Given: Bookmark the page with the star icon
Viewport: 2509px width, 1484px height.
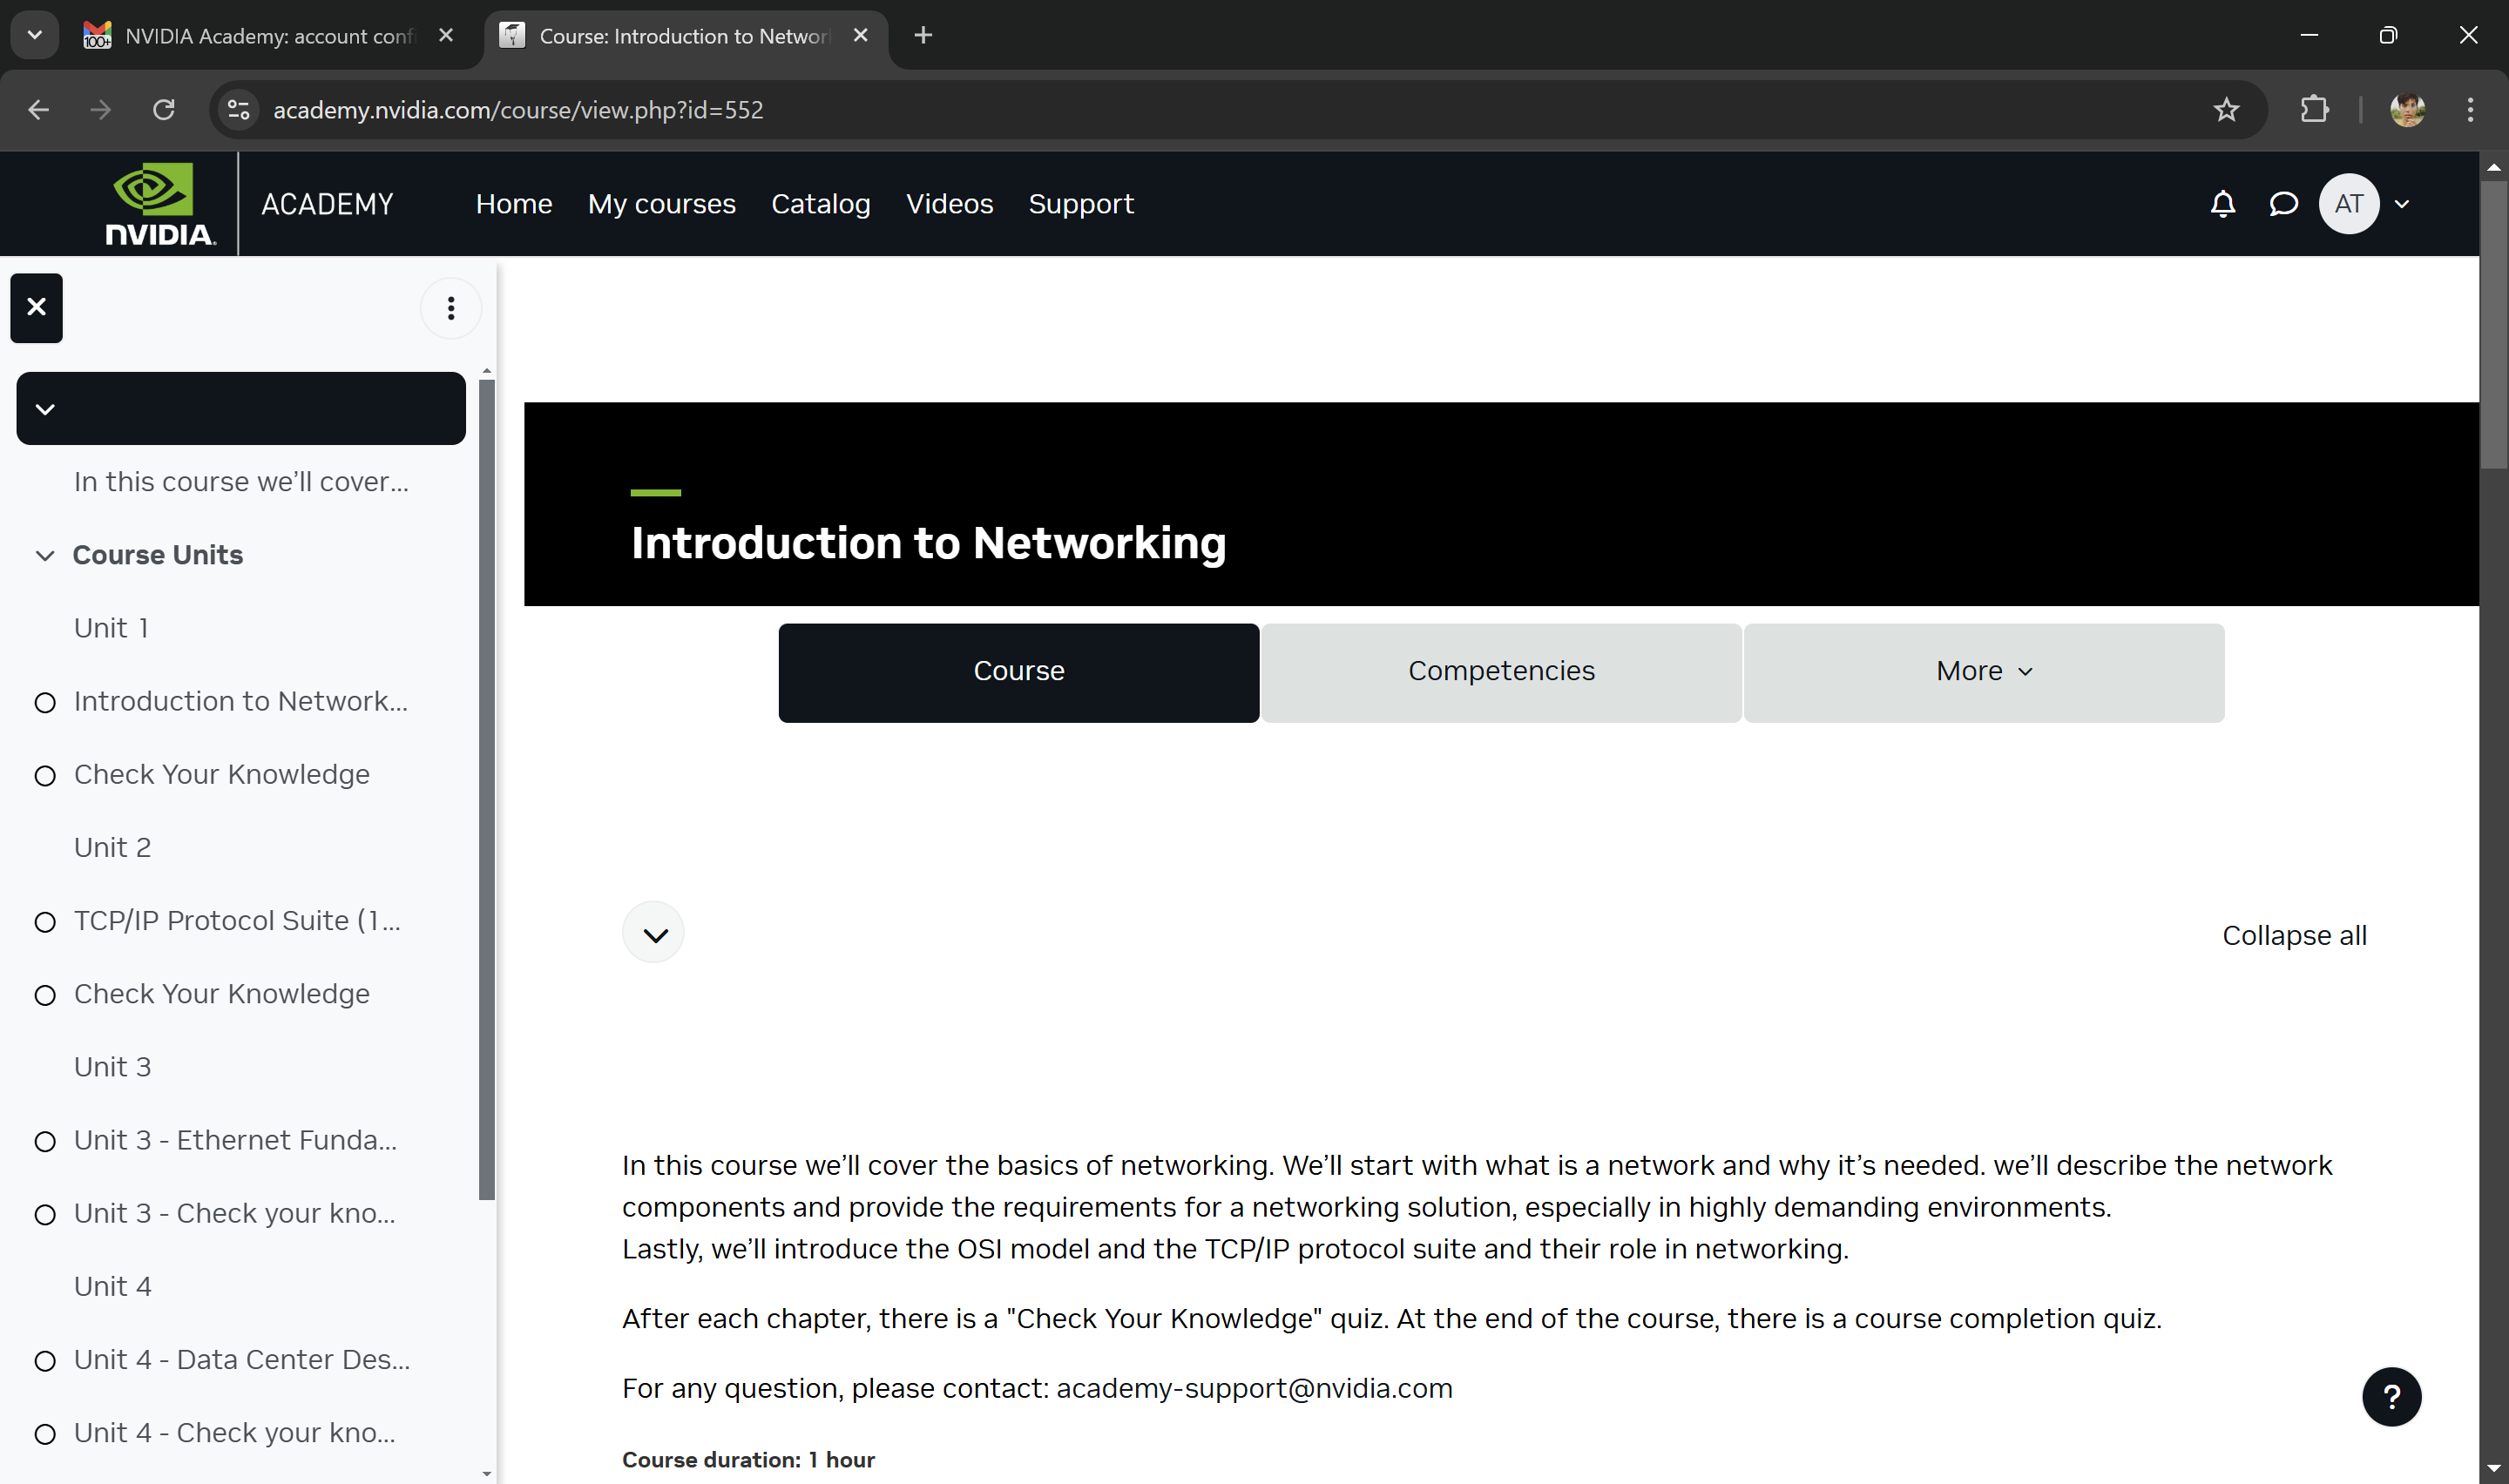Looking at the screenshot, I should [x=2226, y=110].
